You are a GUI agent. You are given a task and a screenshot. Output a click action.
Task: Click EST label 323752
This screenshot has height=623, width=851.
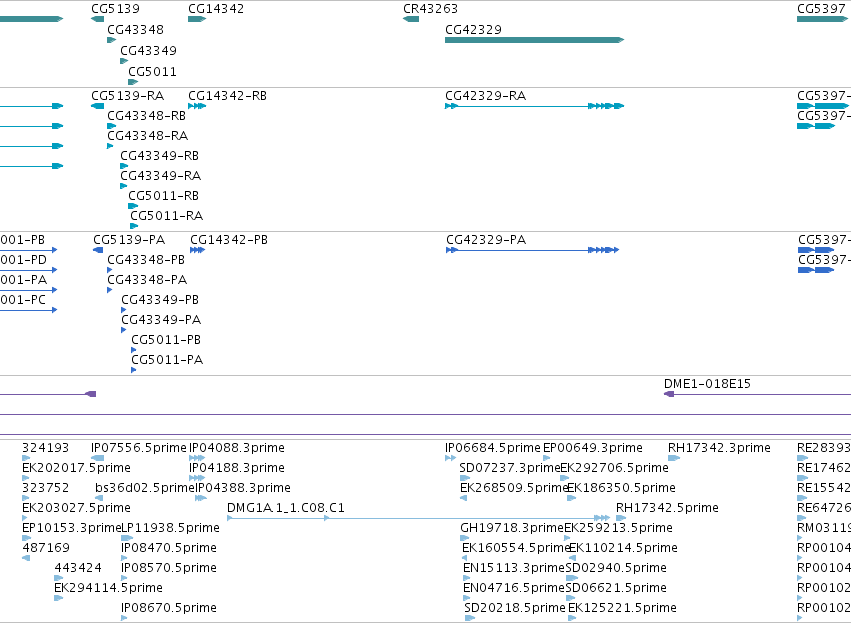pos(46,488)
